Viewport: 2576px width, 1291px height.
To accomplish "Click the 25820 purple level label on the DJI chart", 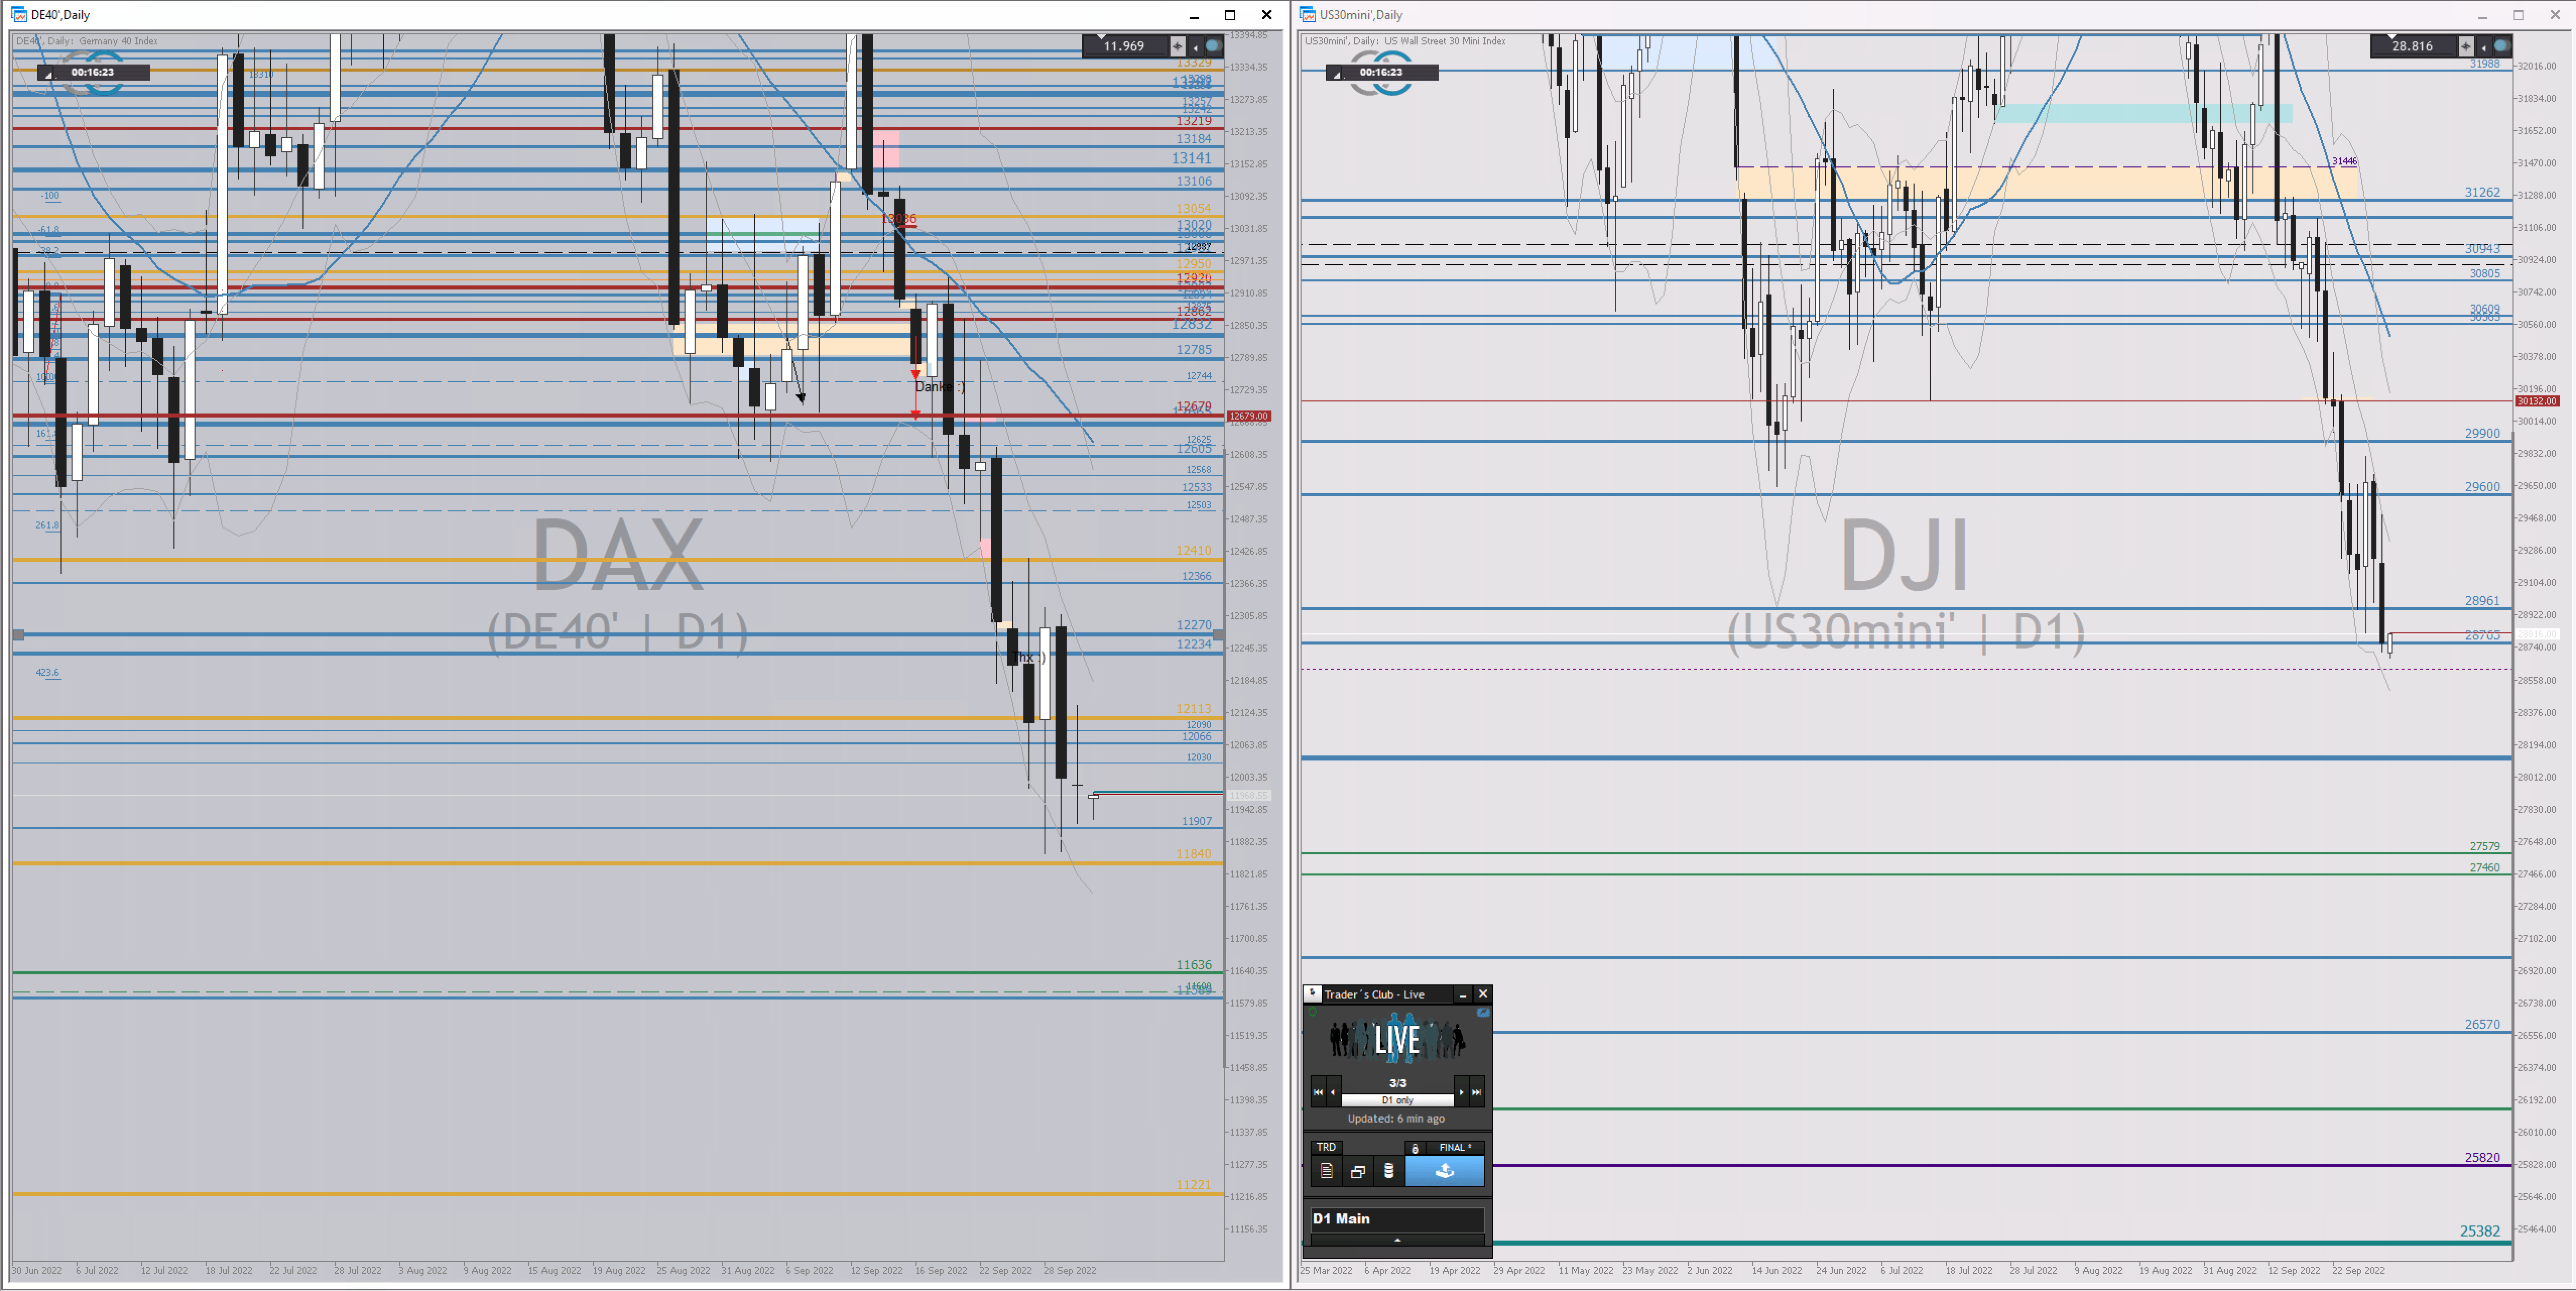I will (2482, 1157).
